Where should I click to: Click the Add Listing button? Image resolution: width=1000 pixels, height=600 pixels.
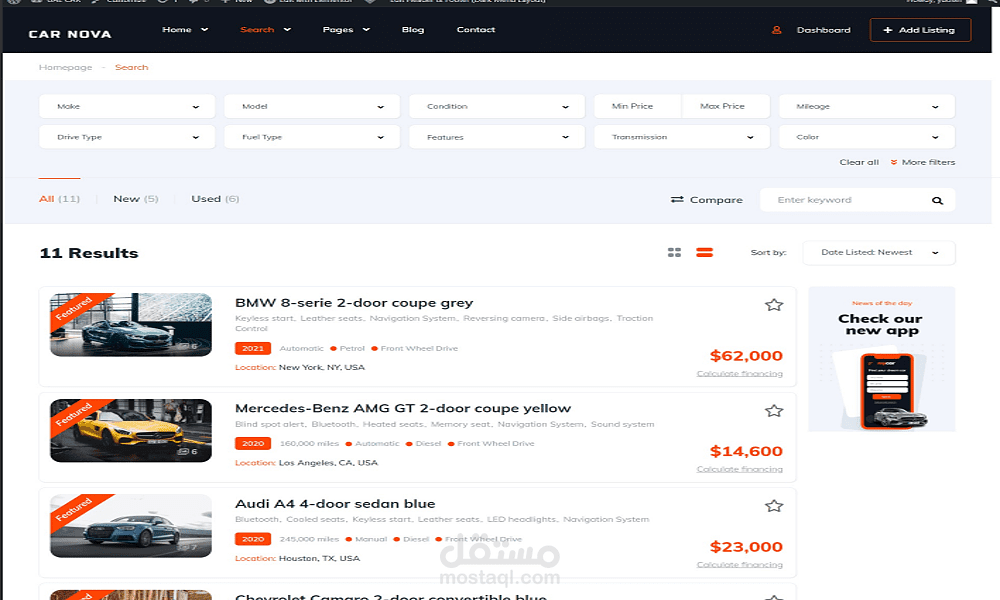920,30
